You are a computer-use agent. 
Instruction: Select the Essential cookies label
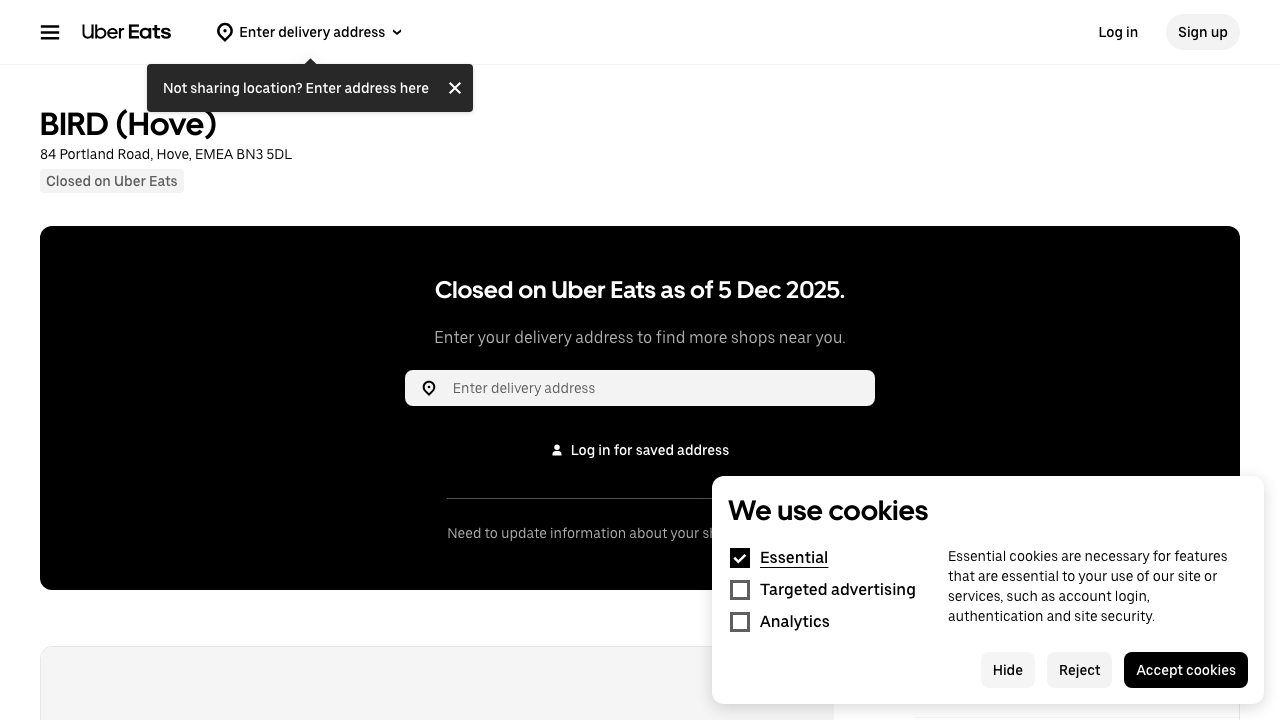point(794,558)
